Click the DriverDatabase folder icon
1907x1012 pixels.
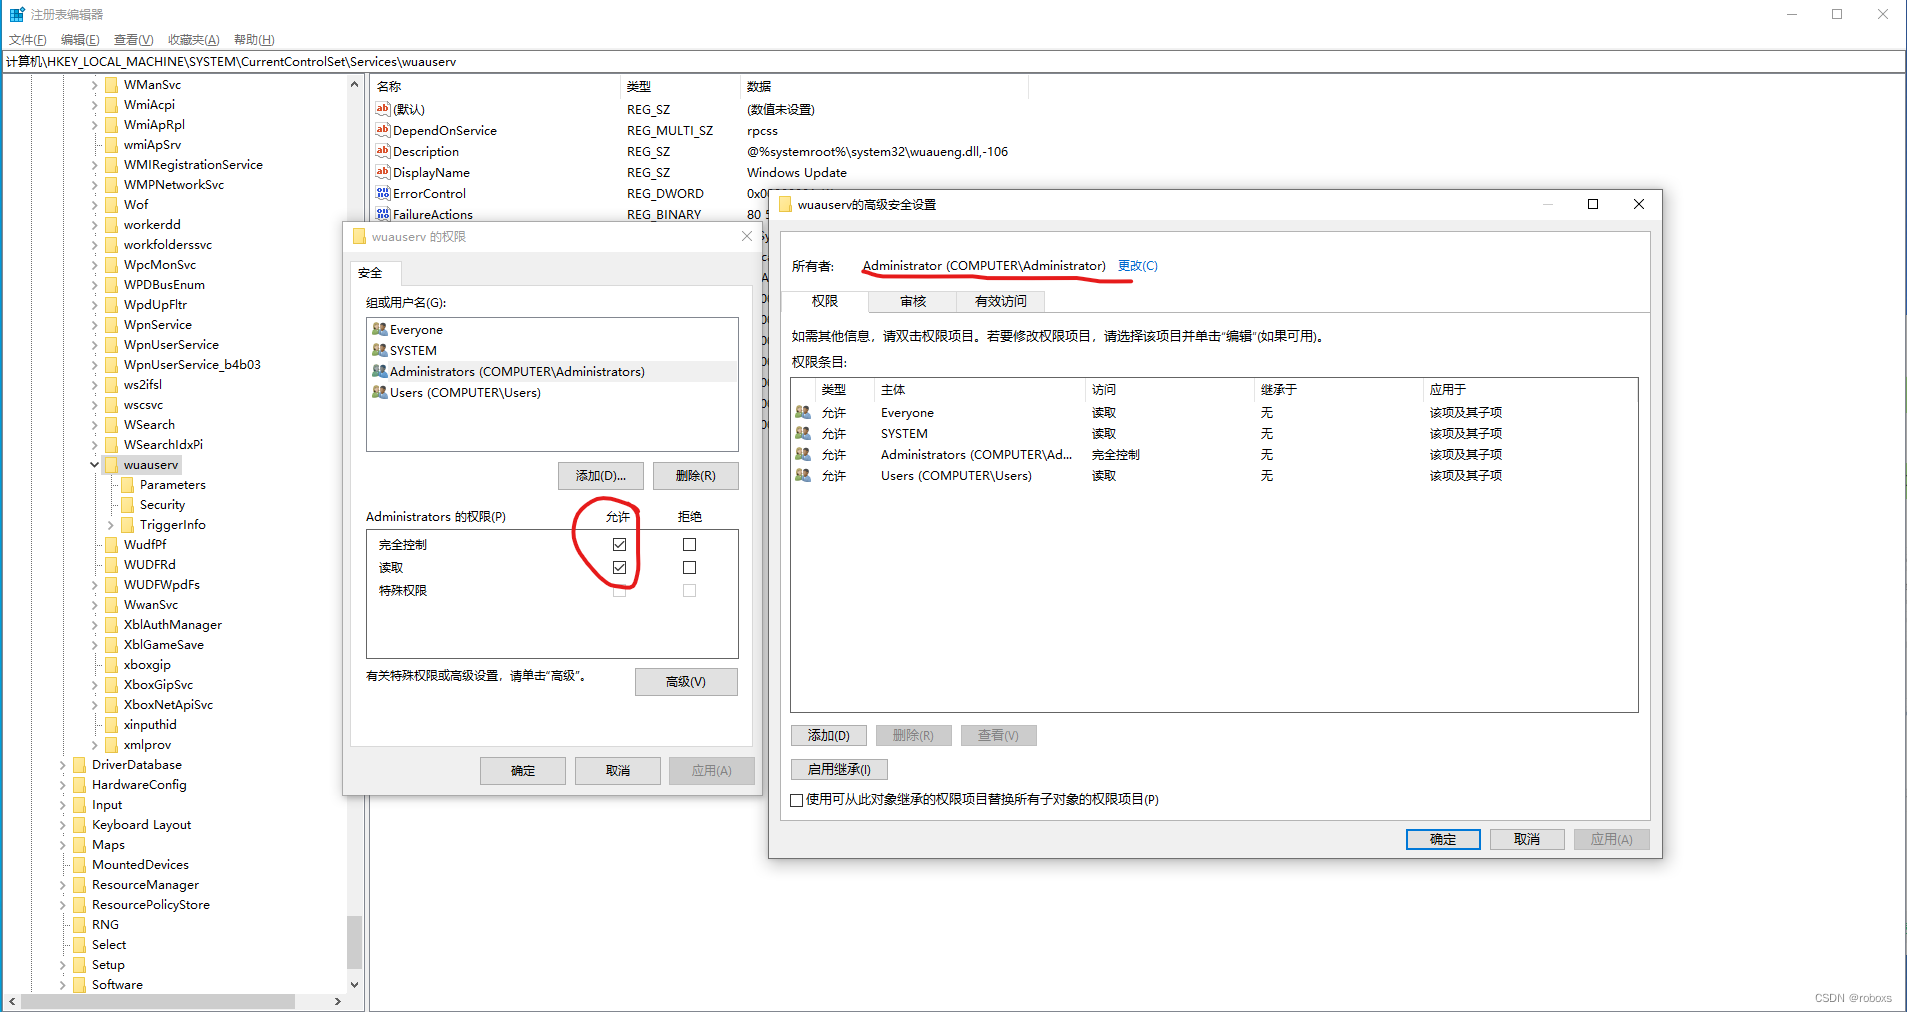pyautogui.click(x=79, y=765)
